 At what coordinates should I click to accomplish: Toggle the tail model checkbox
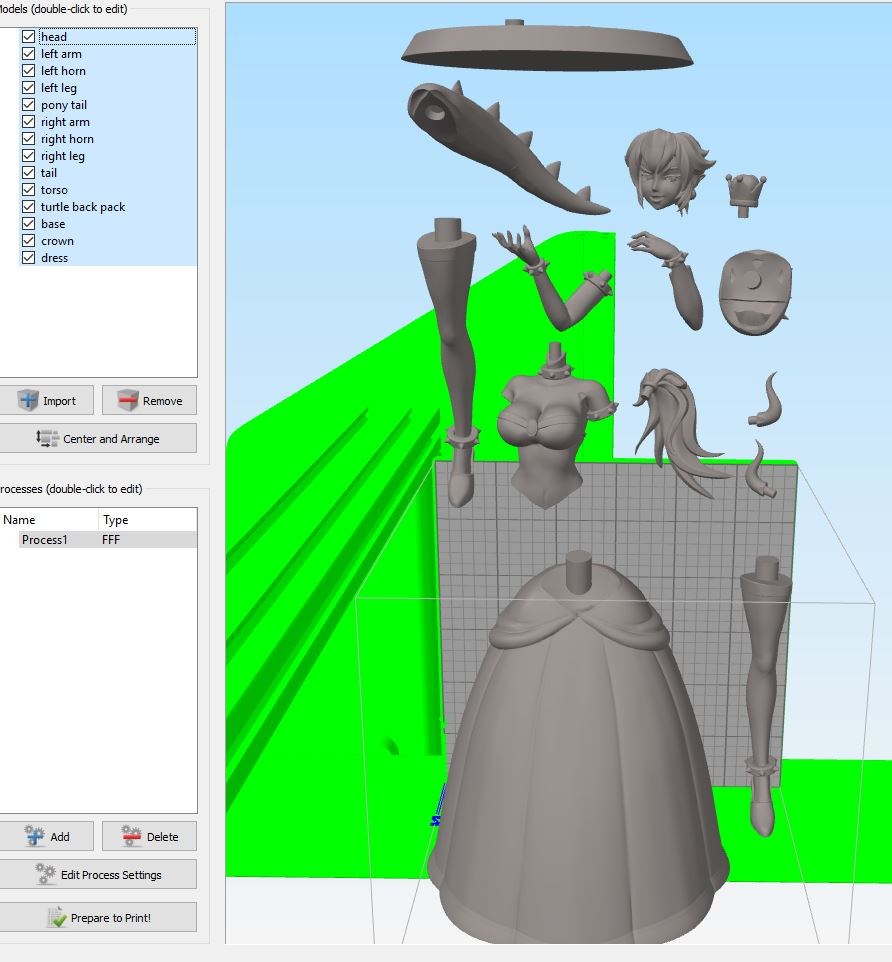click(28, 173)
